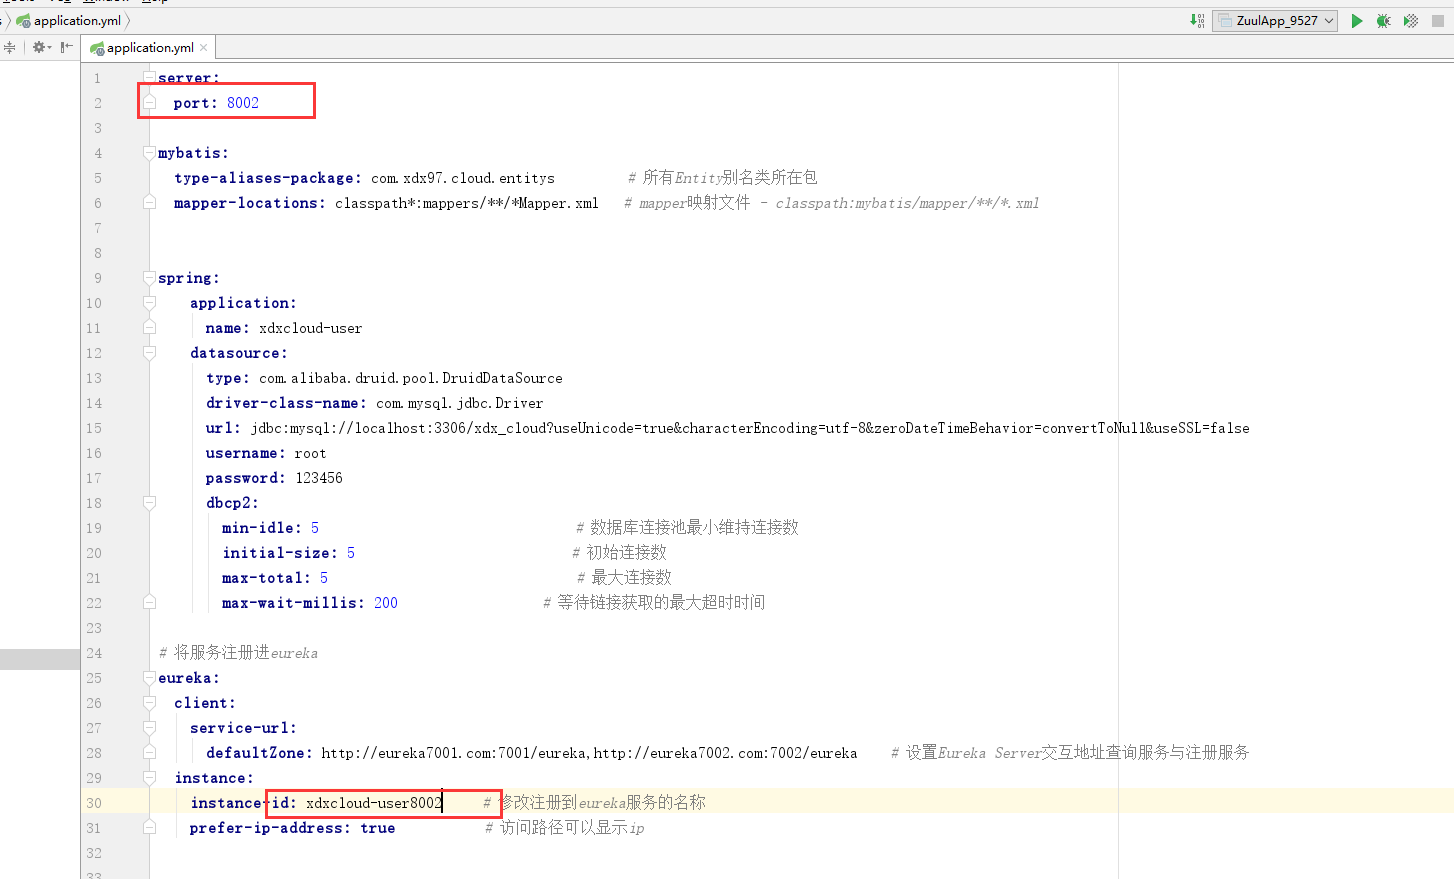Image resolution: width=1454 pixels, height=879 pixels.
Task: Click the Hide side panel icon
Action: click(67, 47)
